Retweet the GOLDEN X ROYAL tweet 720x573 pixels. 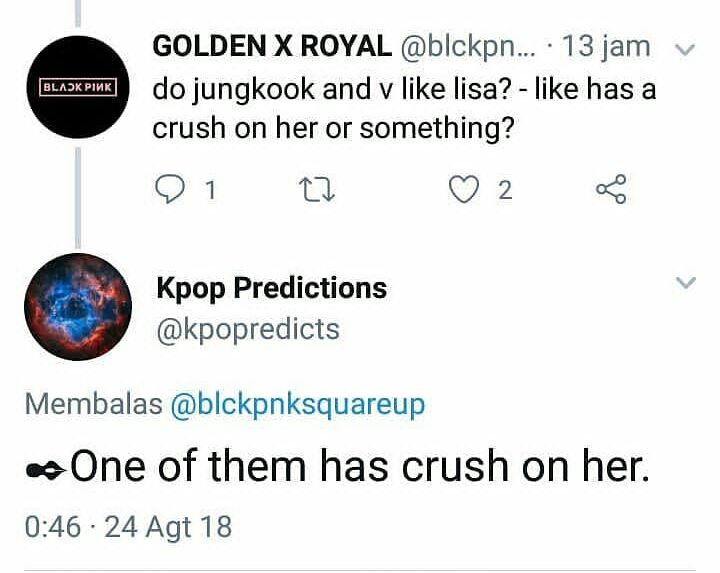click(x=322, y=190)
